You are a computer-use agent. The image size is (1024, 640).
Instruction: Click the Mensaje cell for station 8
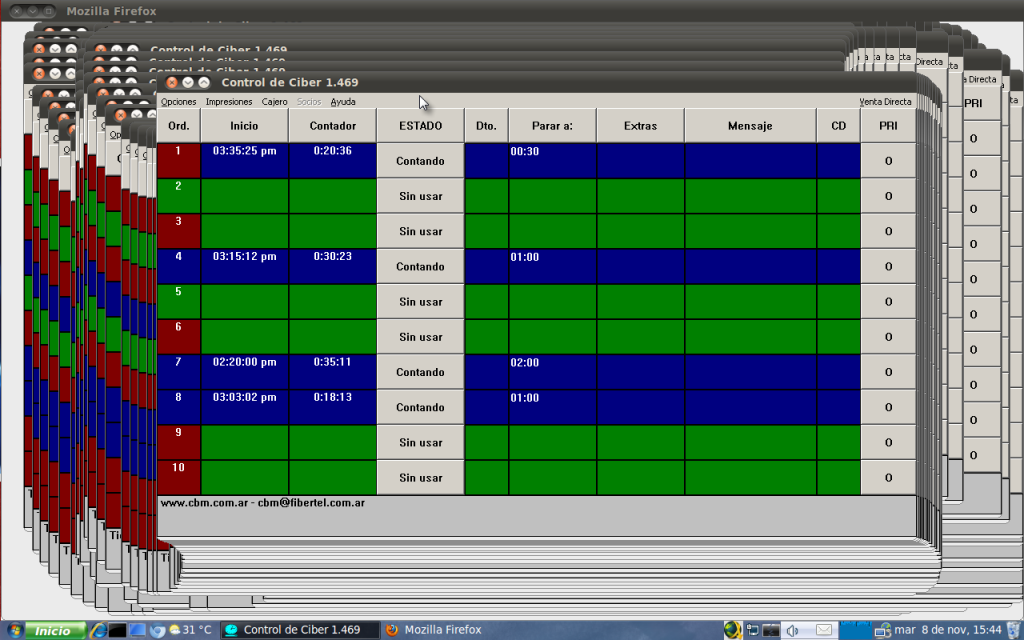click(750, 408)
